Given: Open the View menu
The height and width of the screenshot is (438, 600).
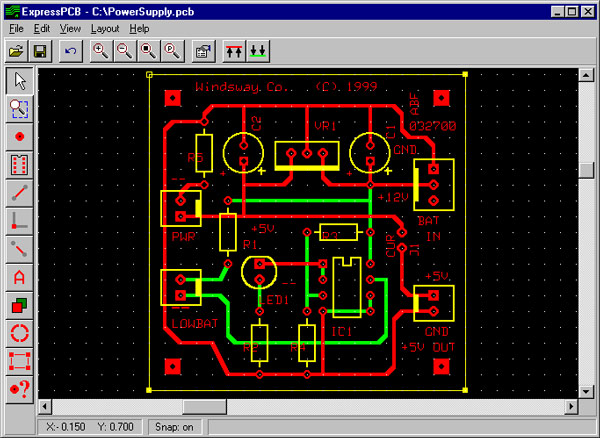Looking at the screenshot, I should pyautogui.click(x=70, y=29).
